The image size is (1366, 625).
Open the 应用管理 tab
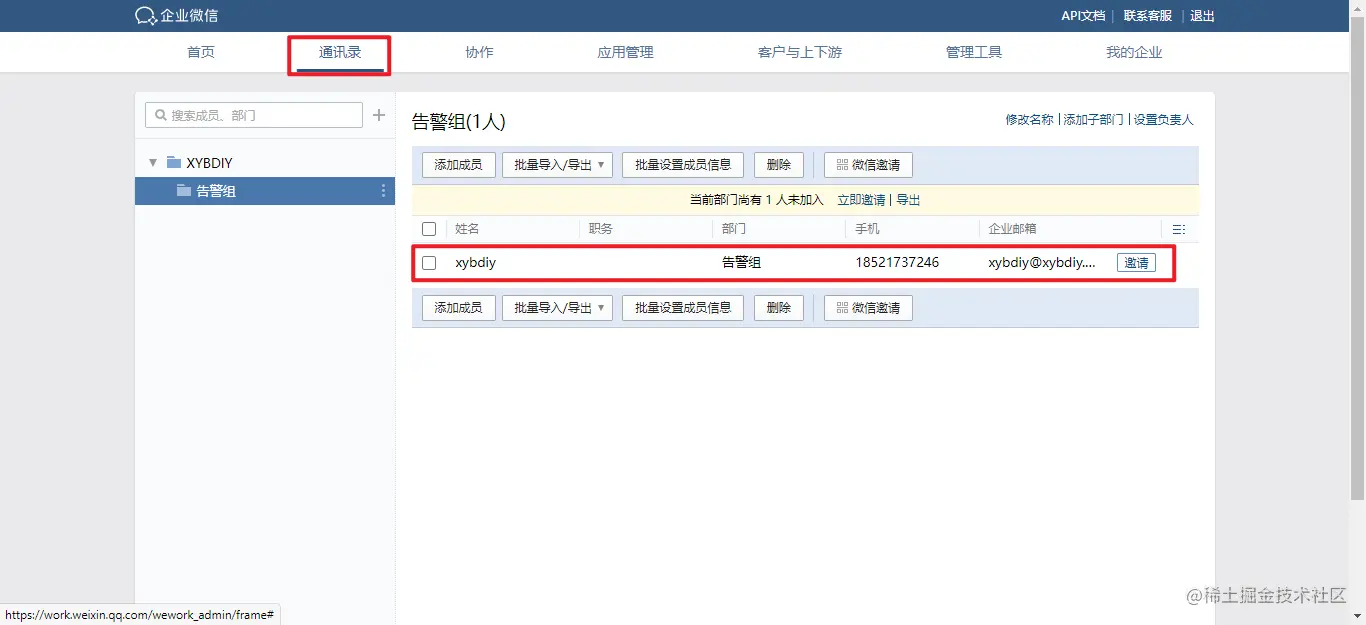626,52
